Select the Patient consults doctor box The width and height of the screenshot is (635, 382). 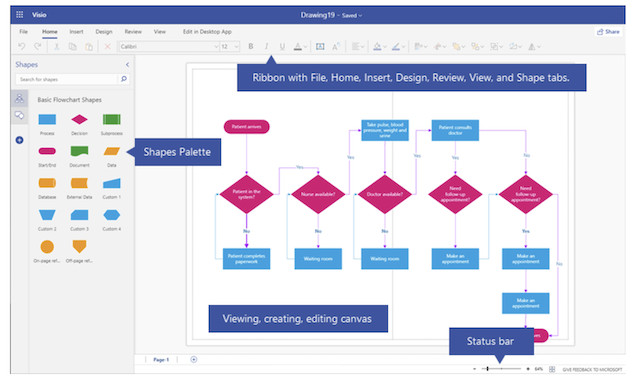point(455,130)
